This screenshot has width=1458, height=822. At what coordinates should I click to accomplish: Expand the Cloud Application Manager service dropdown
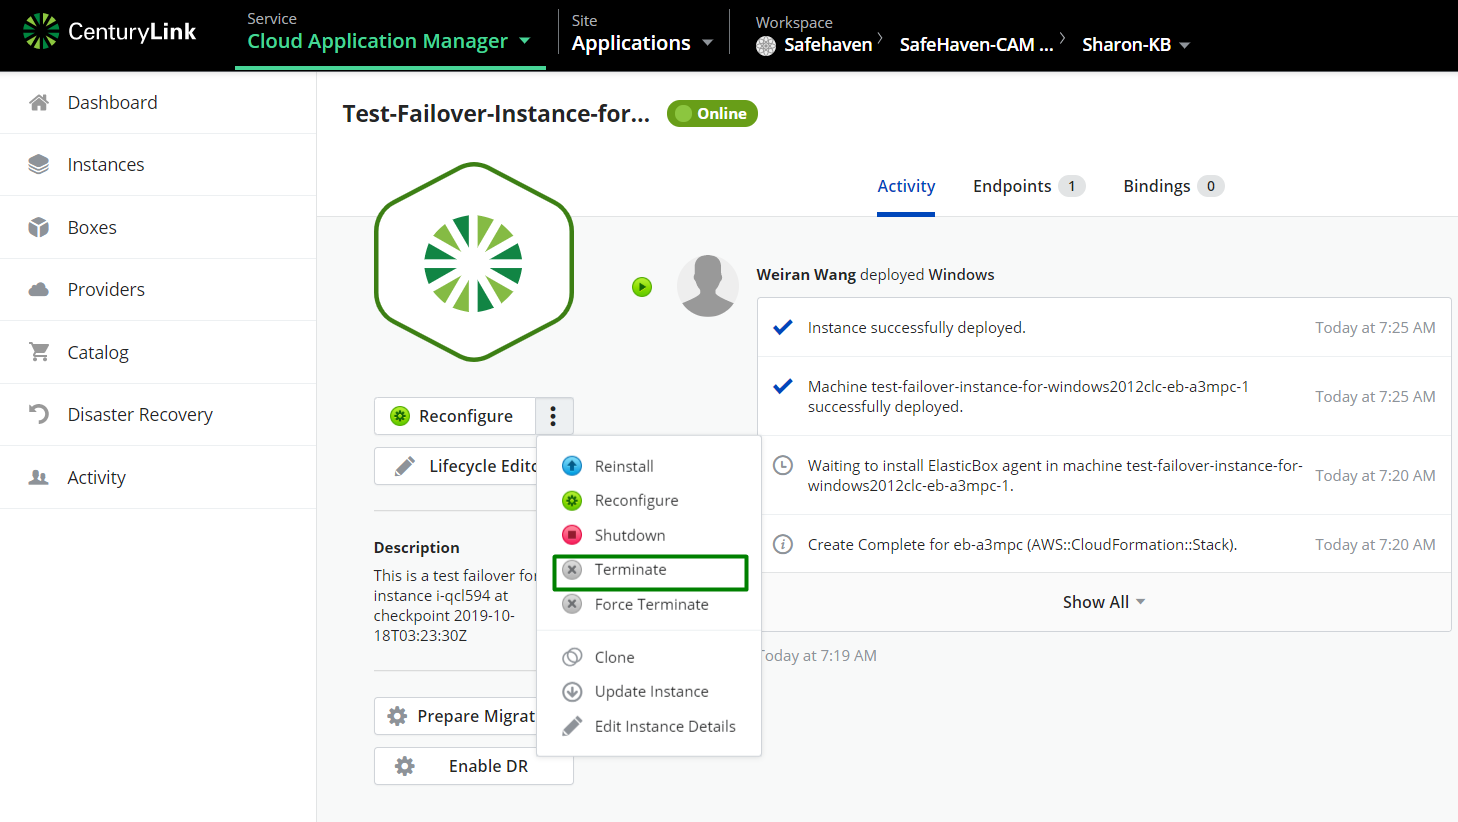389,41
